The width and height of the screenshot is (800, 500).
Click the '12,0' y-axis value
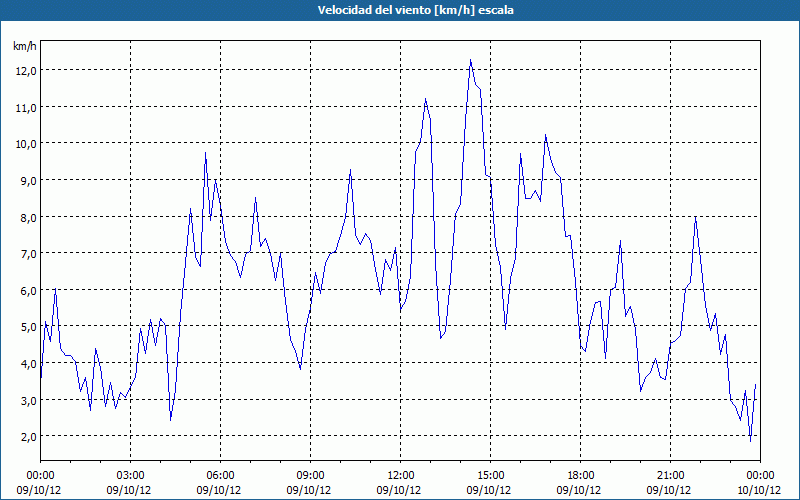tap(26, 71)
